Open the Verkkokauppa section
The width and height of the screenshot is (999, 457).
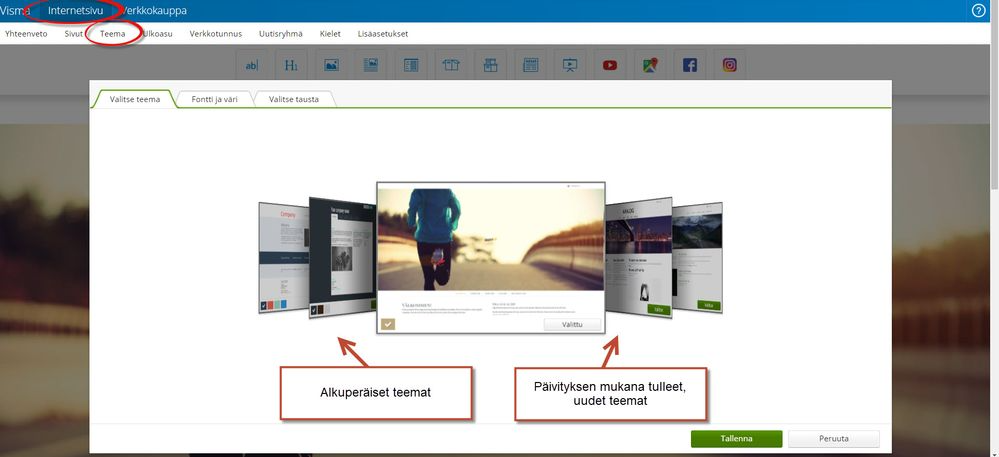[154, 10]
